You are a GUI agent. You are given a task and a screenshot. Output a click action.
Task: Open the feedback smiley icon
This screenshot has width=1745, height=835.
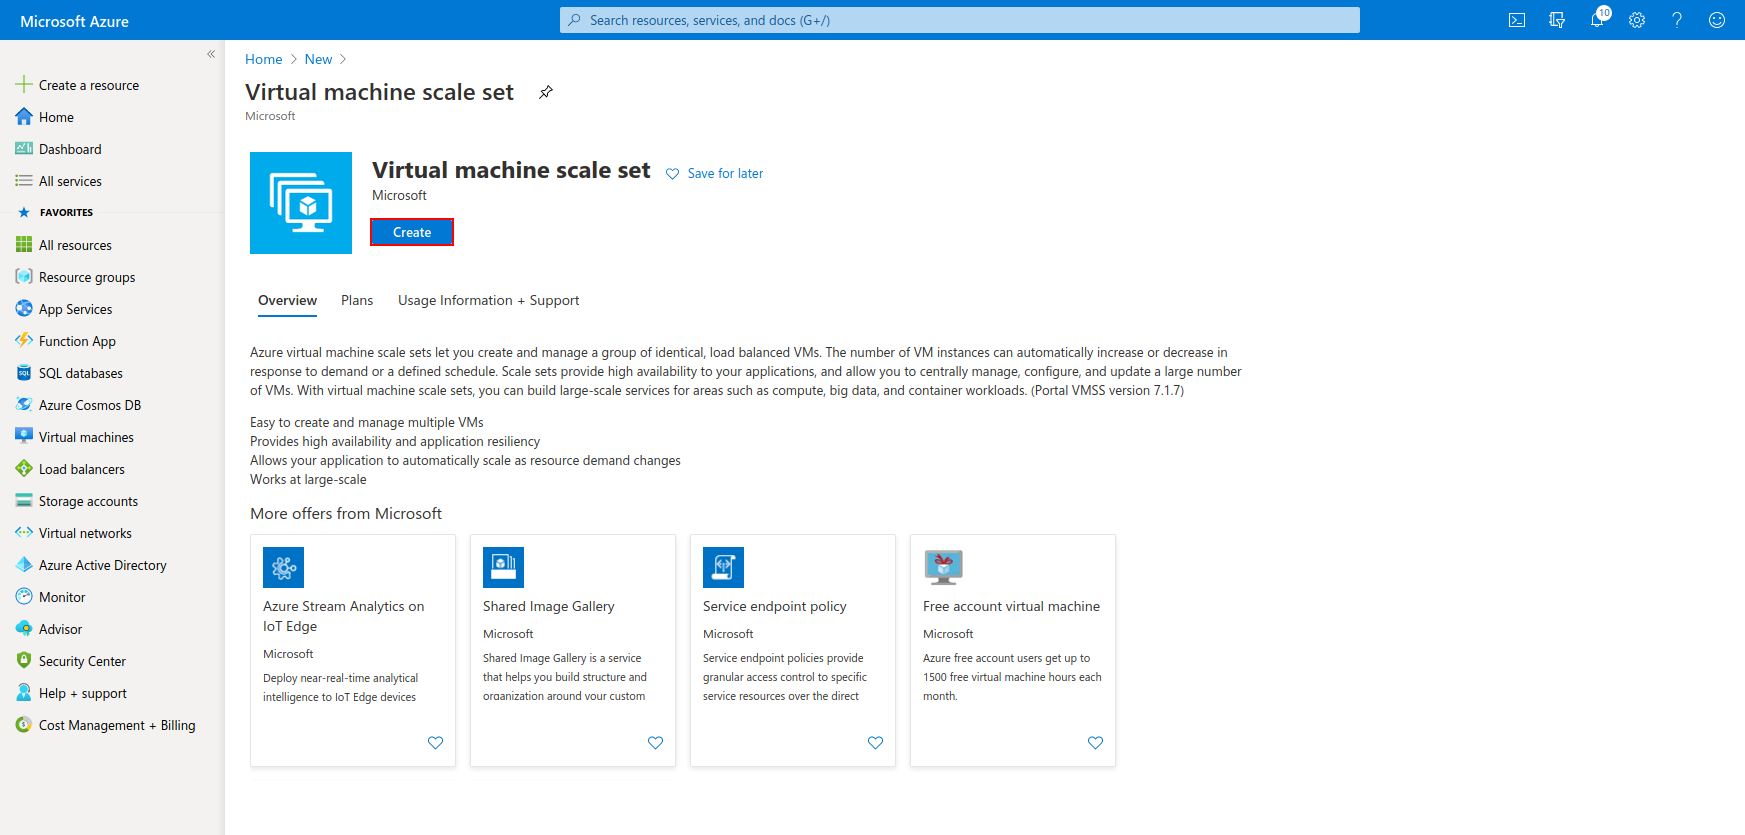click(x=1717, y=20)
